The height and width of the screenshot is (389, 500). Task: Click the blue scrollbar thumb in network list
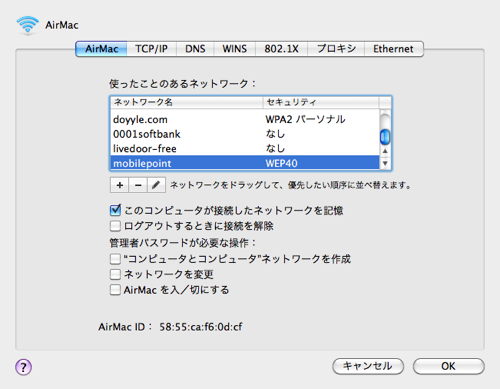385,137
